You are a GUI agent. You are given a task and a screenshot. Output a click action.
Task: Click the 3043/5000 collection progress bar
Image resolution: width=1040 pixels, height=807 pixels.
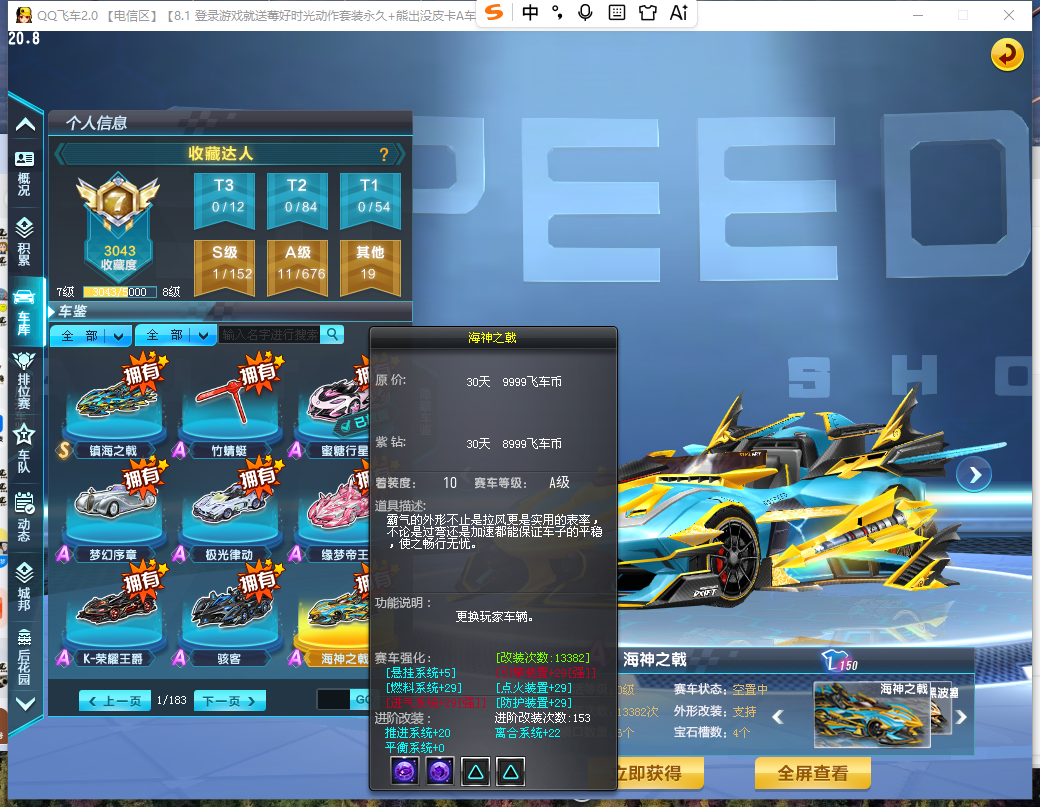coord(119,292)
